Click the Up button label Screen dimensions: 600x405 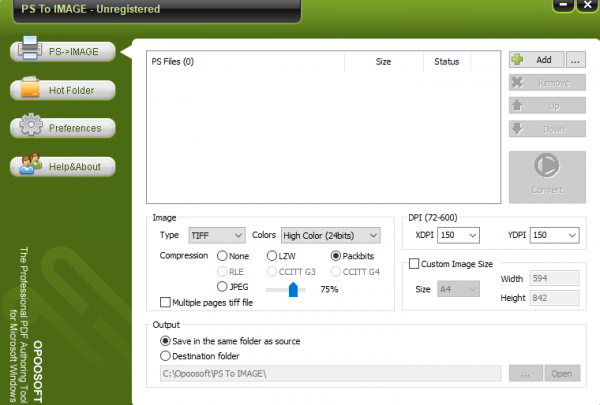point(554,106)
